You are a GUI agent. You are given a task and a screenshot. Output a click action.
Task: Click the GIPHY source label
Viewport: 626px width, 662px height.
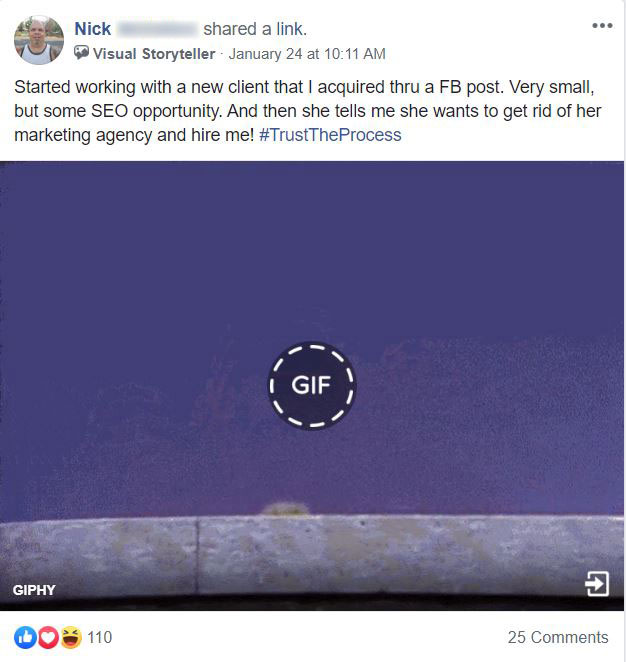click(x=34, y=590)
